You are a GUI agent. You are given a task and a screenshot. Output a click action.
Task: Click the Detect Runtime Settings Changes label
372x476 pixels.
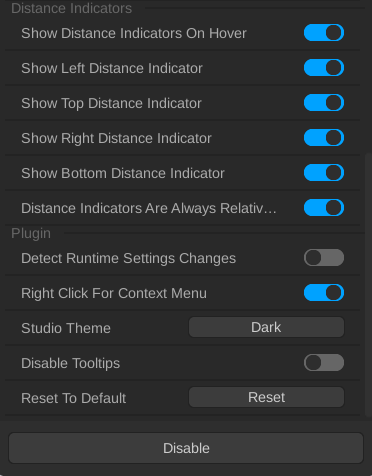tap(128, 258)
